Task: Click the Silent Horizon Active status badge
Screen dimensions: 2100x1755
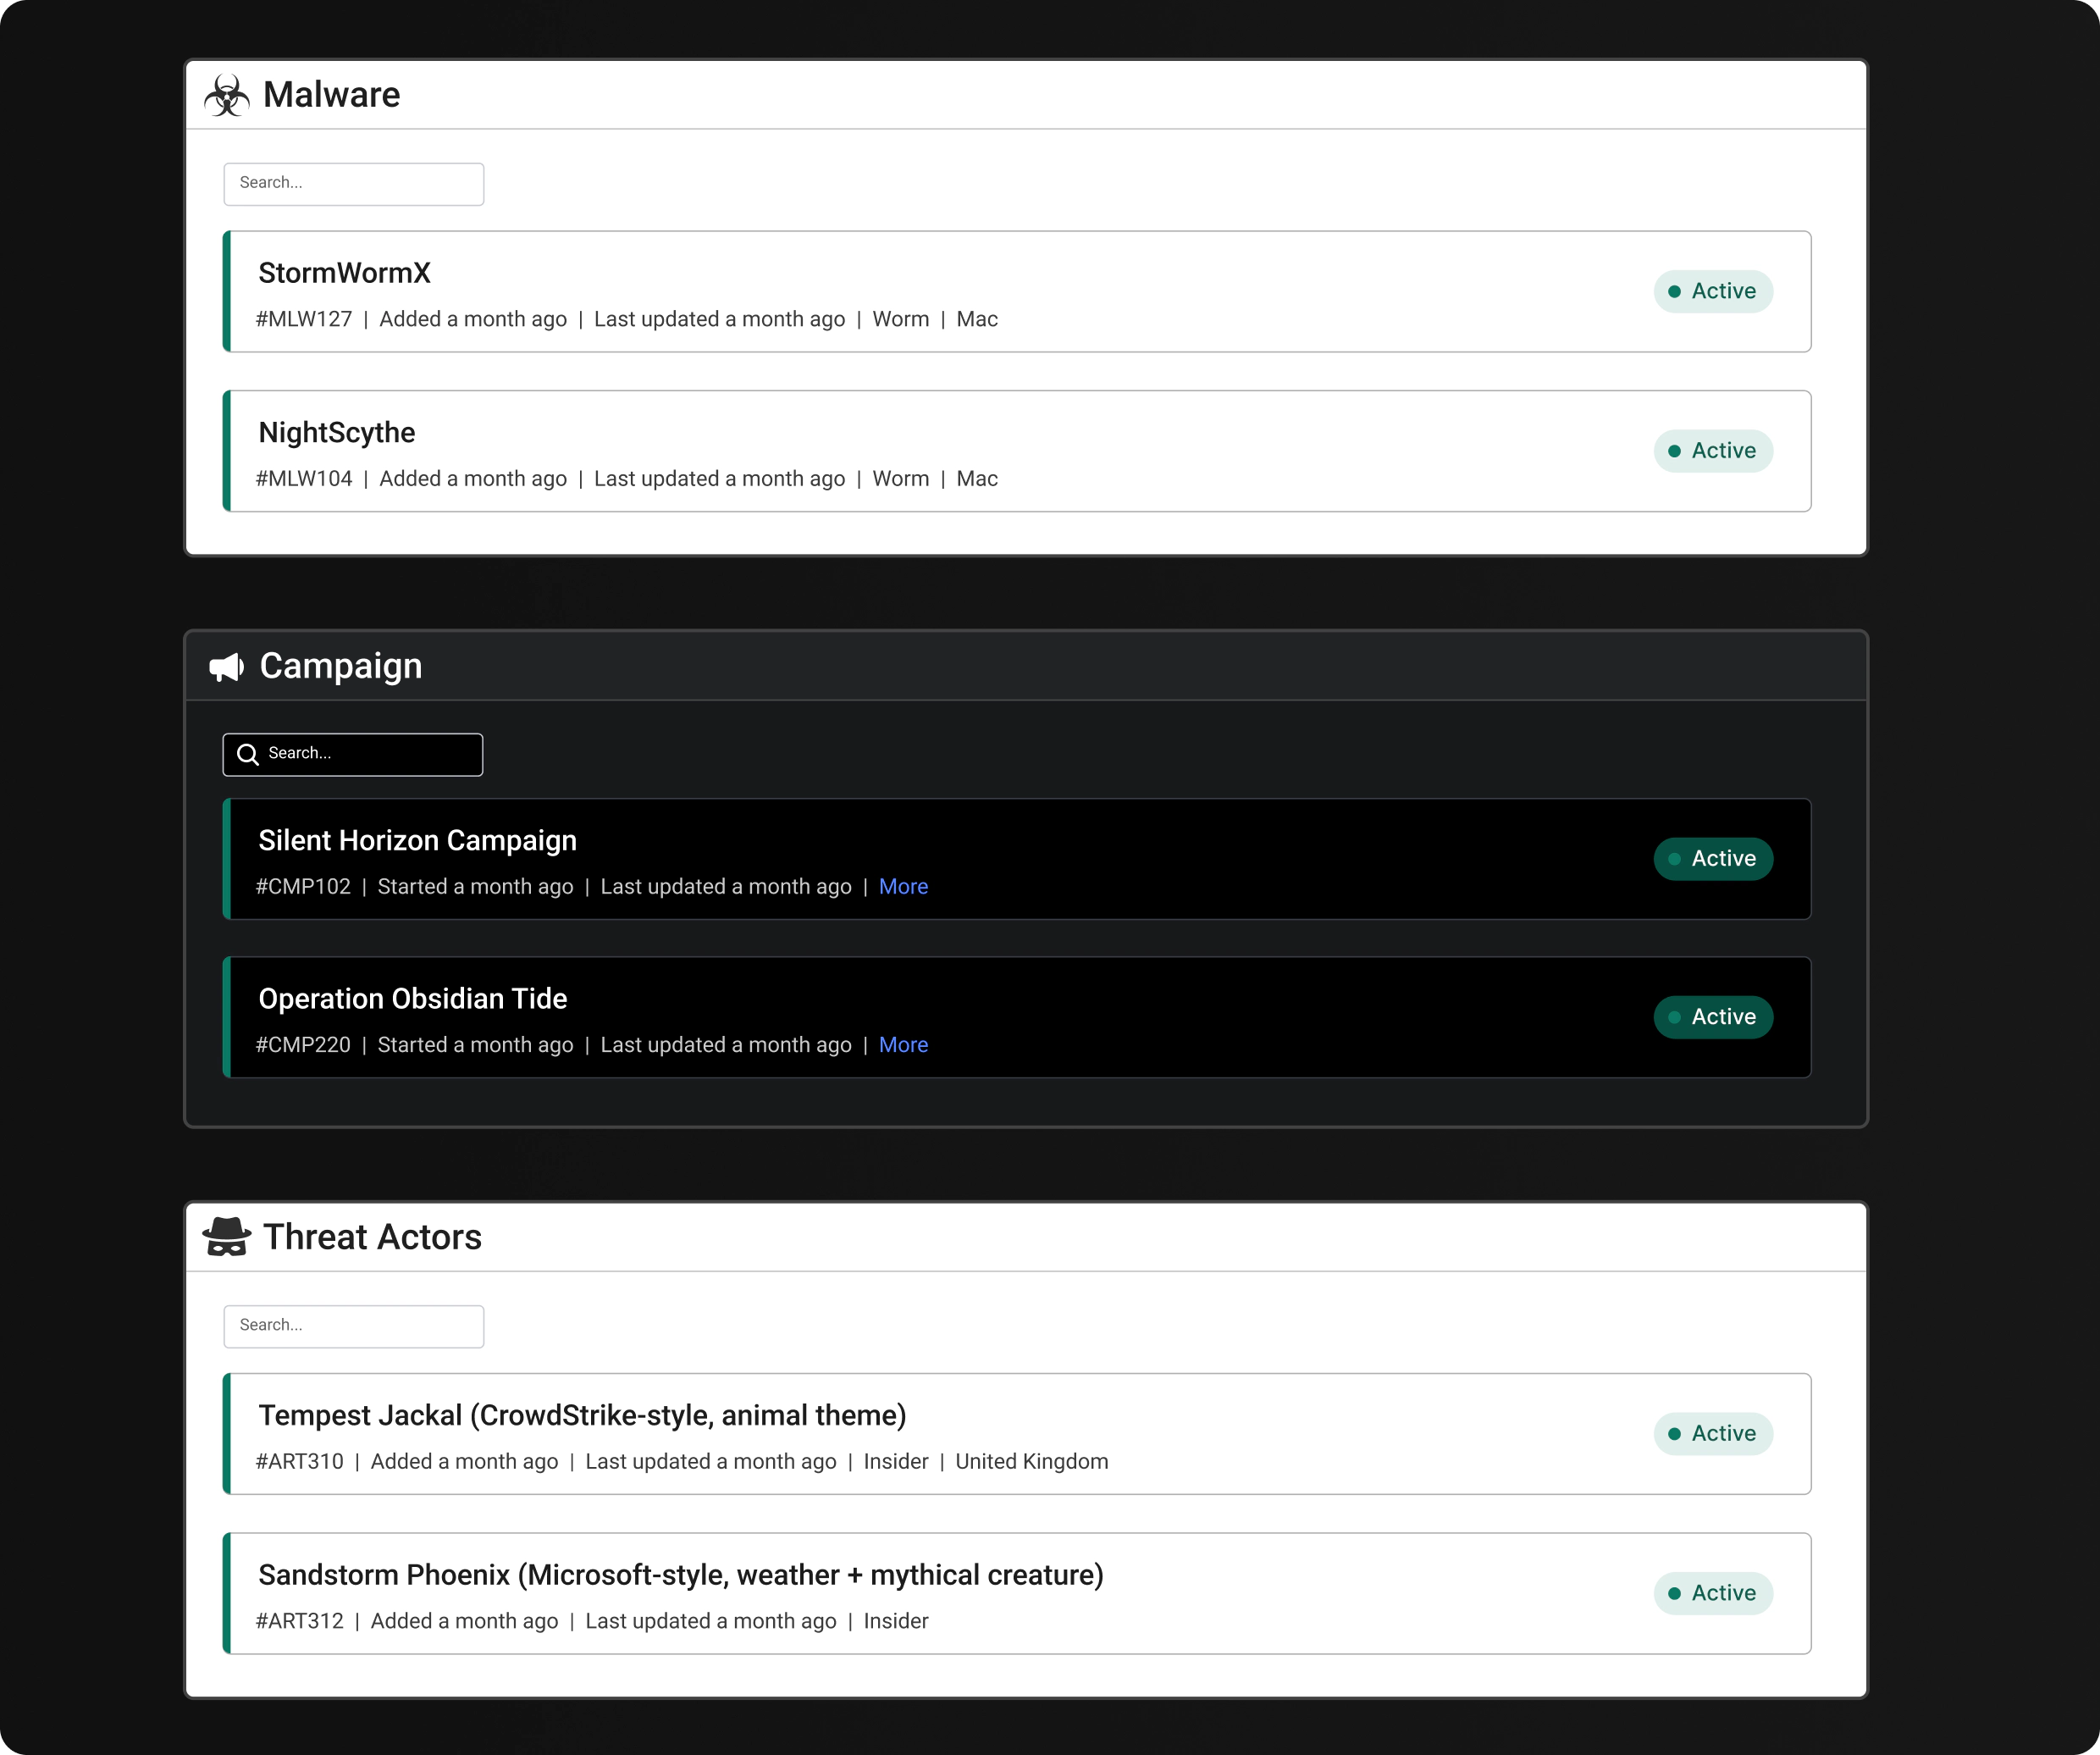Action: coord(1712,859)
